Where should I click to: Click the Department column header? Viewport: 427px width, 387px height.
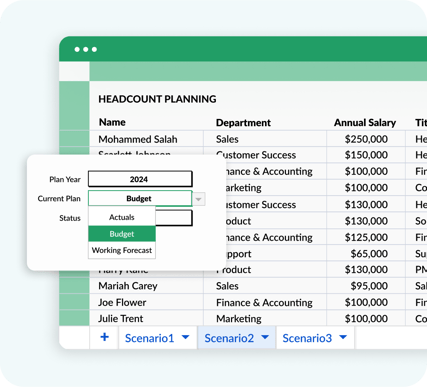pos(243,123)
